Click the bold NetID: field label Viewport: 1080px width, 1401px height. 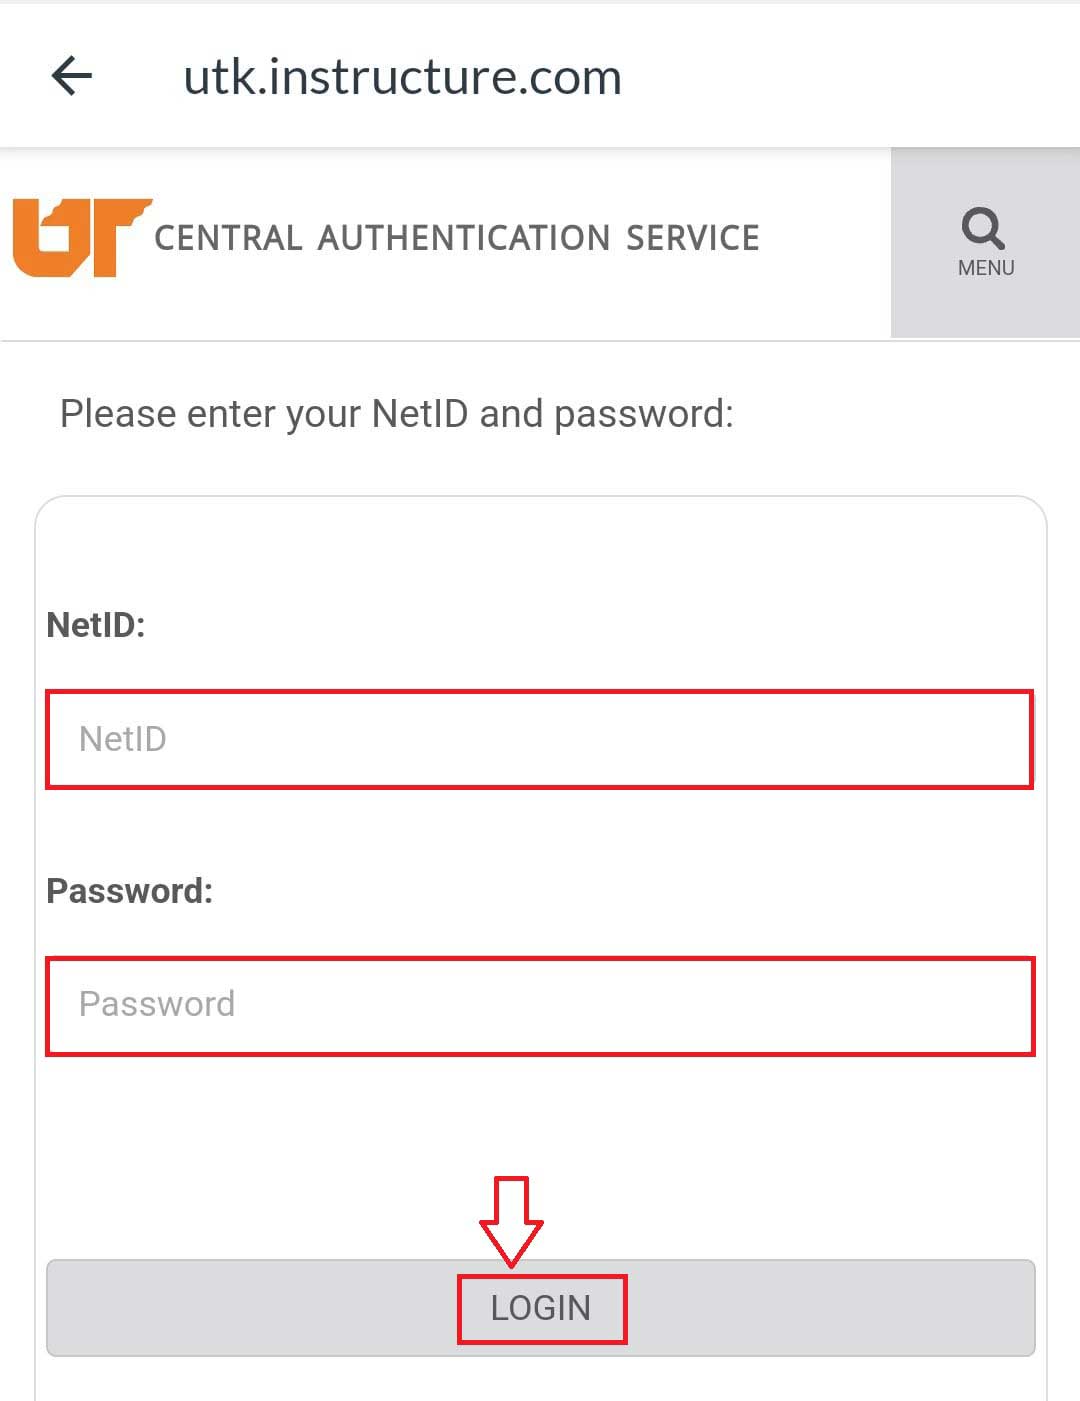[96, 625]
